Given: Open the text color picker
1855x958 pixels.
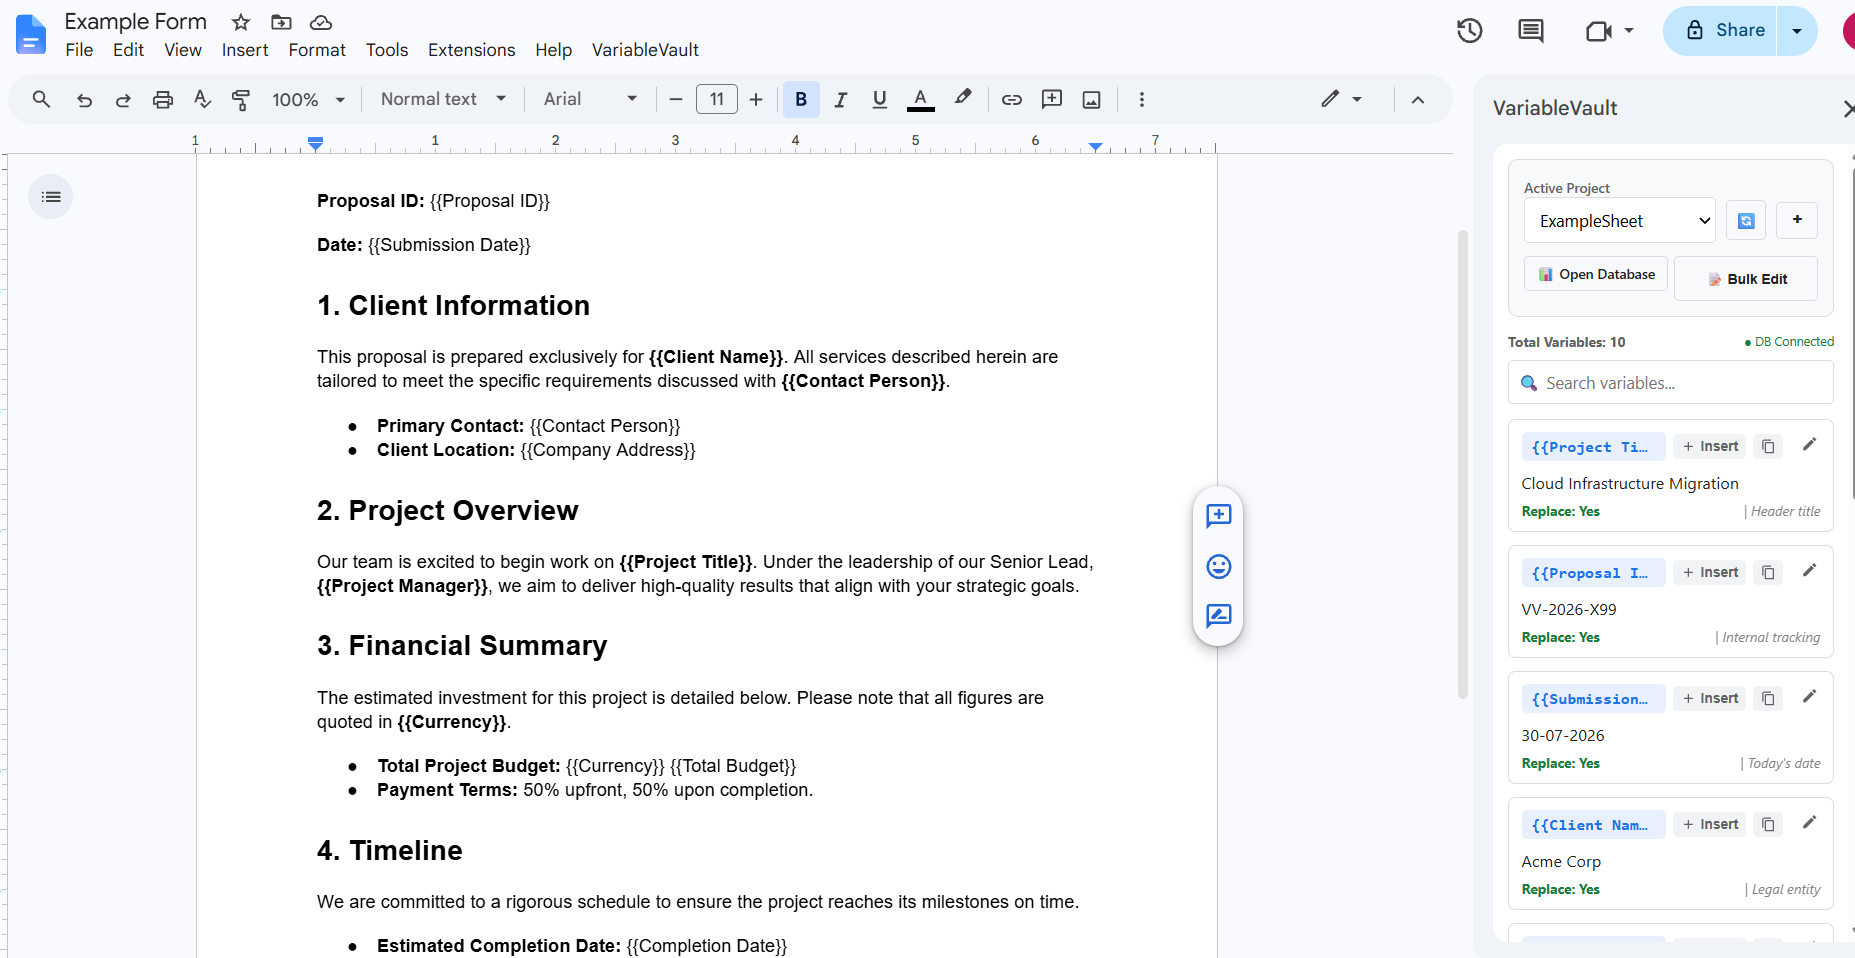Looking at the screenshot, I should [921, 99].
